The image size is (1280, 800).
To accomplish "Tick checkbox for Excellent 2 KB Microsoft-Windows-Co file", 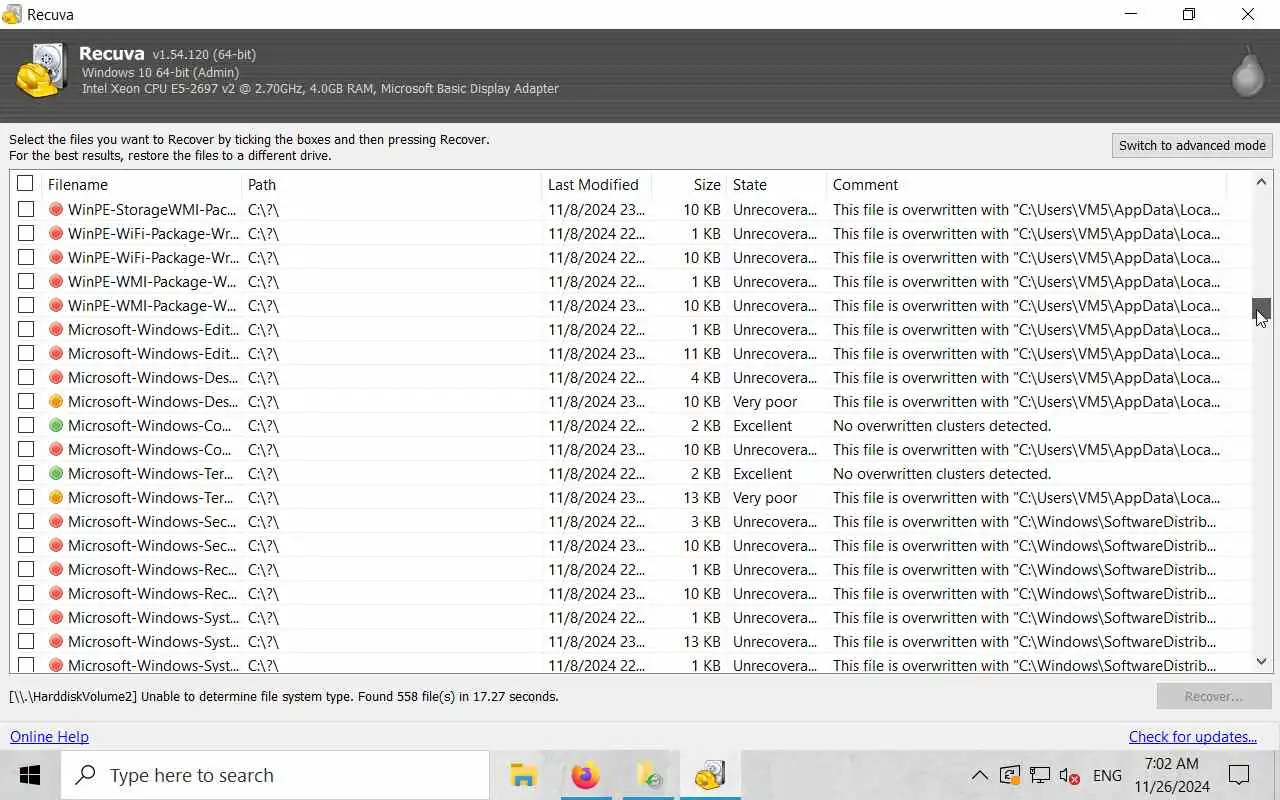I will click(x=26, y=426).
